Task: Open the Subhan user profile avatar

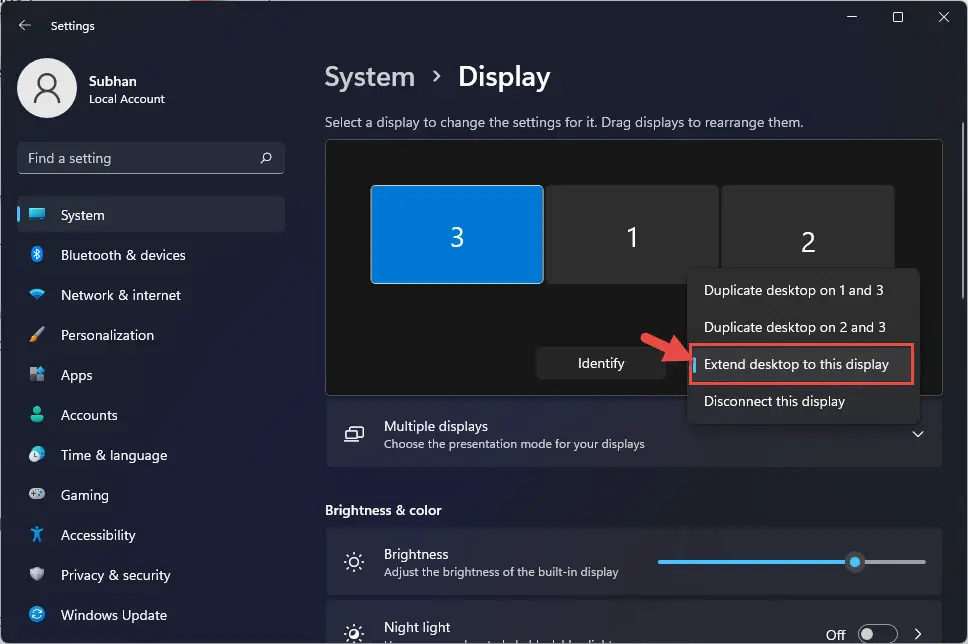Action: tap(47, 88)
